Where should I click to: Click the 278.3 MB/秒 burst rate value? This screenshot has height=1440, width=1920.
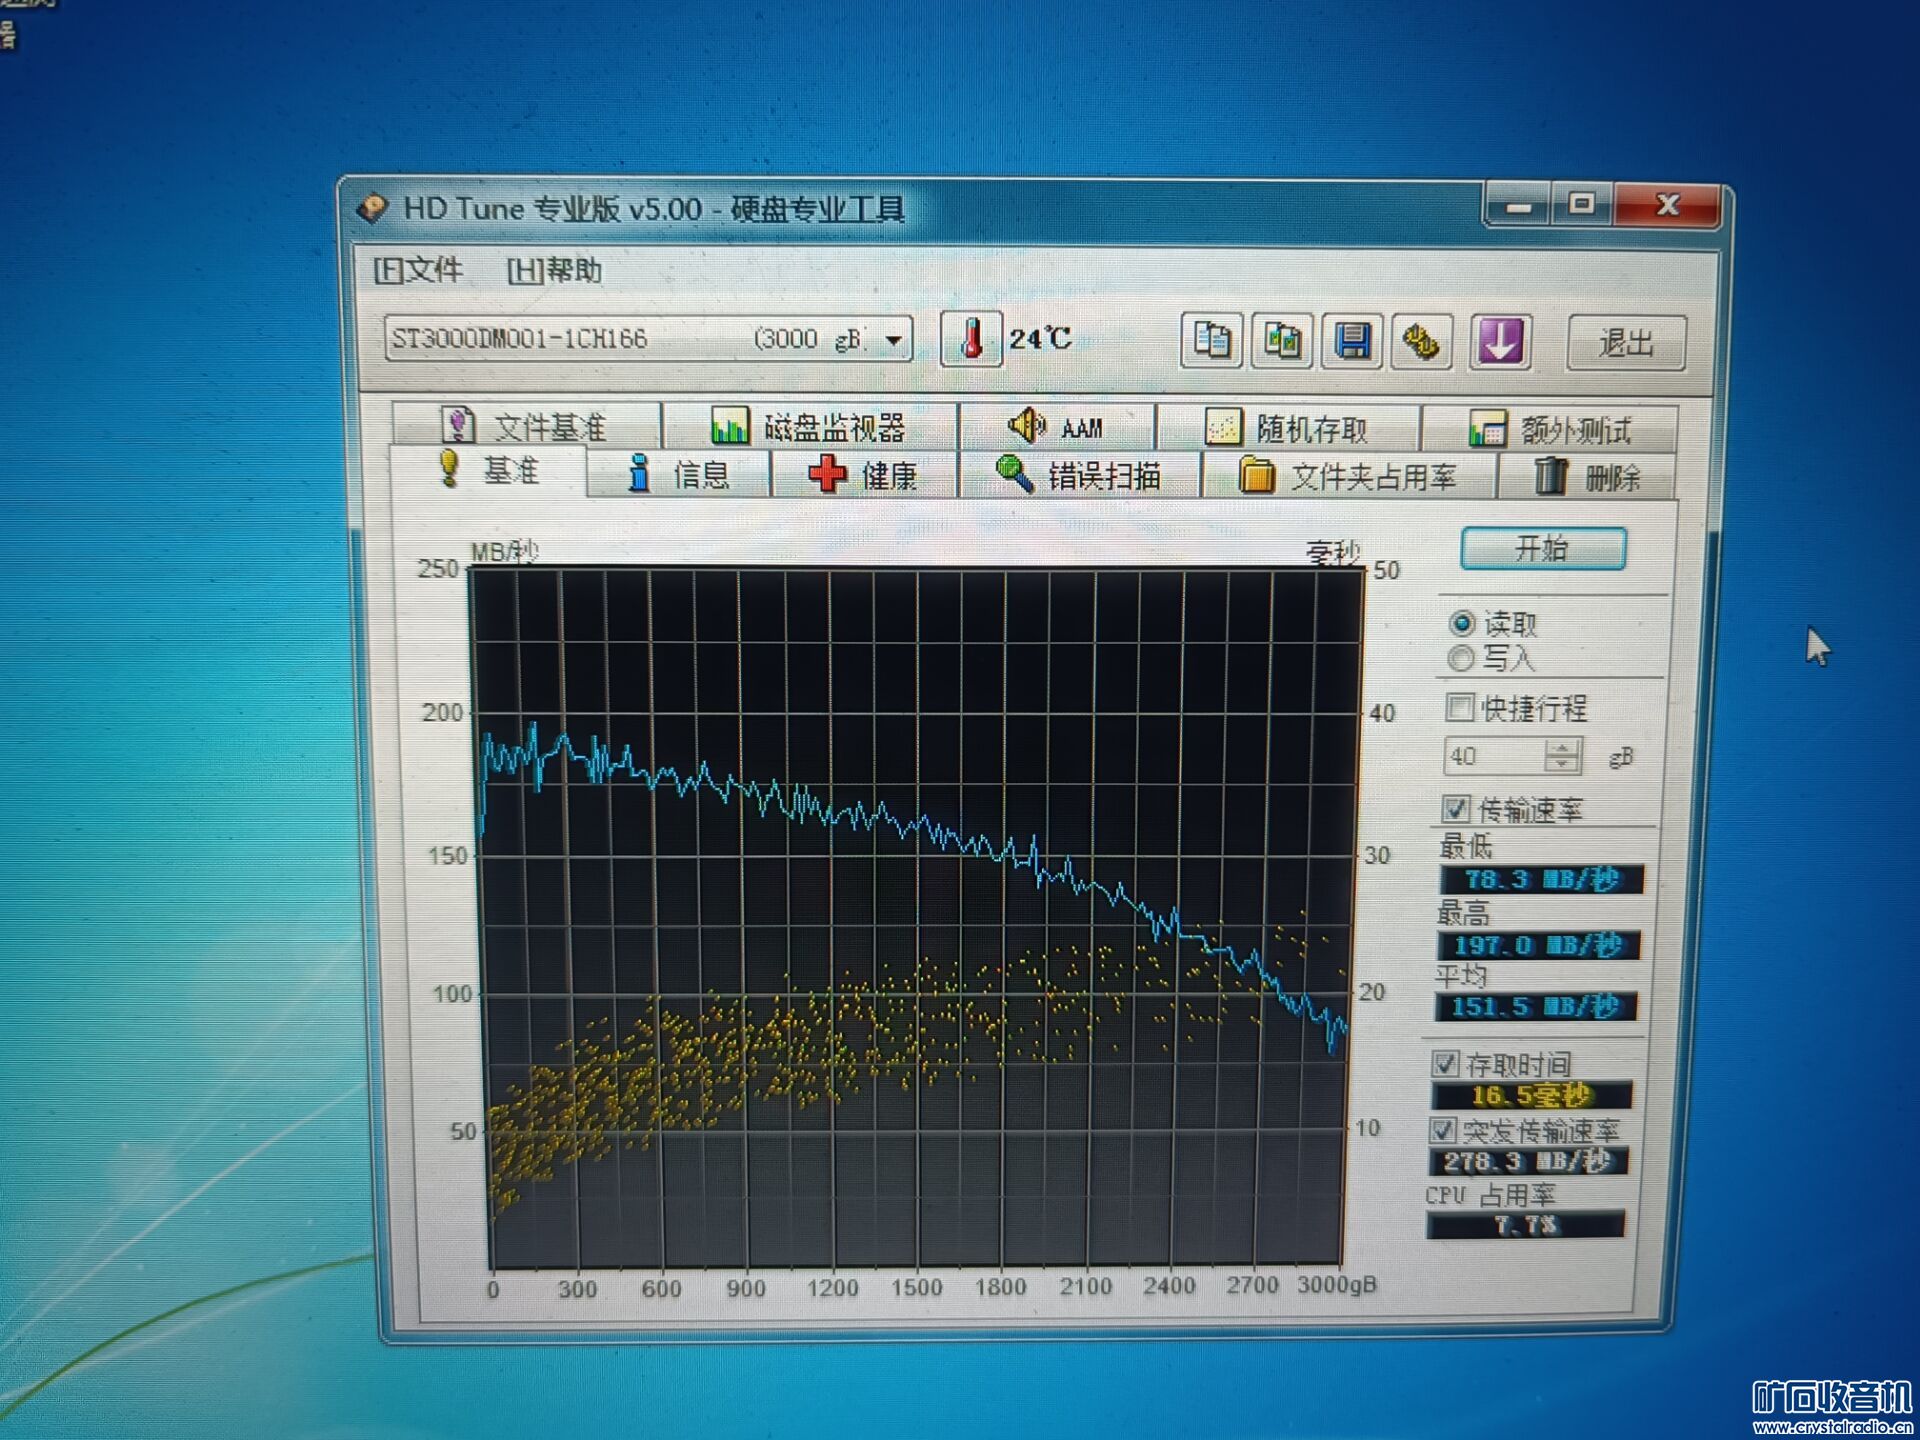pos(1529,1161)
